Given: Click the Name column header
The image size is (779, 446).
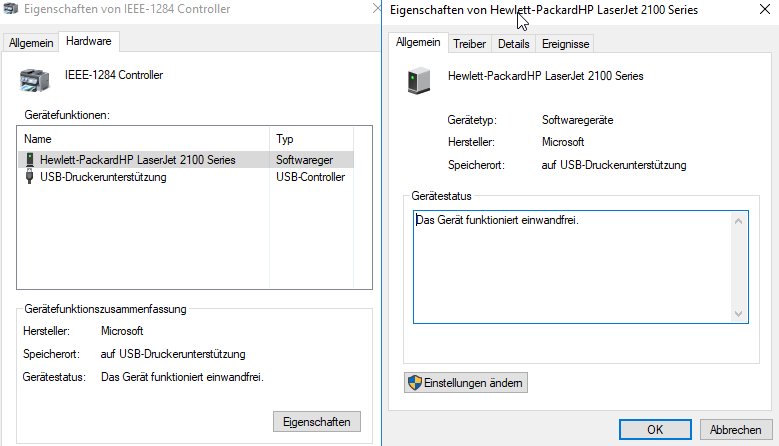Looking at the screenshot, I should tap(144, 139).
